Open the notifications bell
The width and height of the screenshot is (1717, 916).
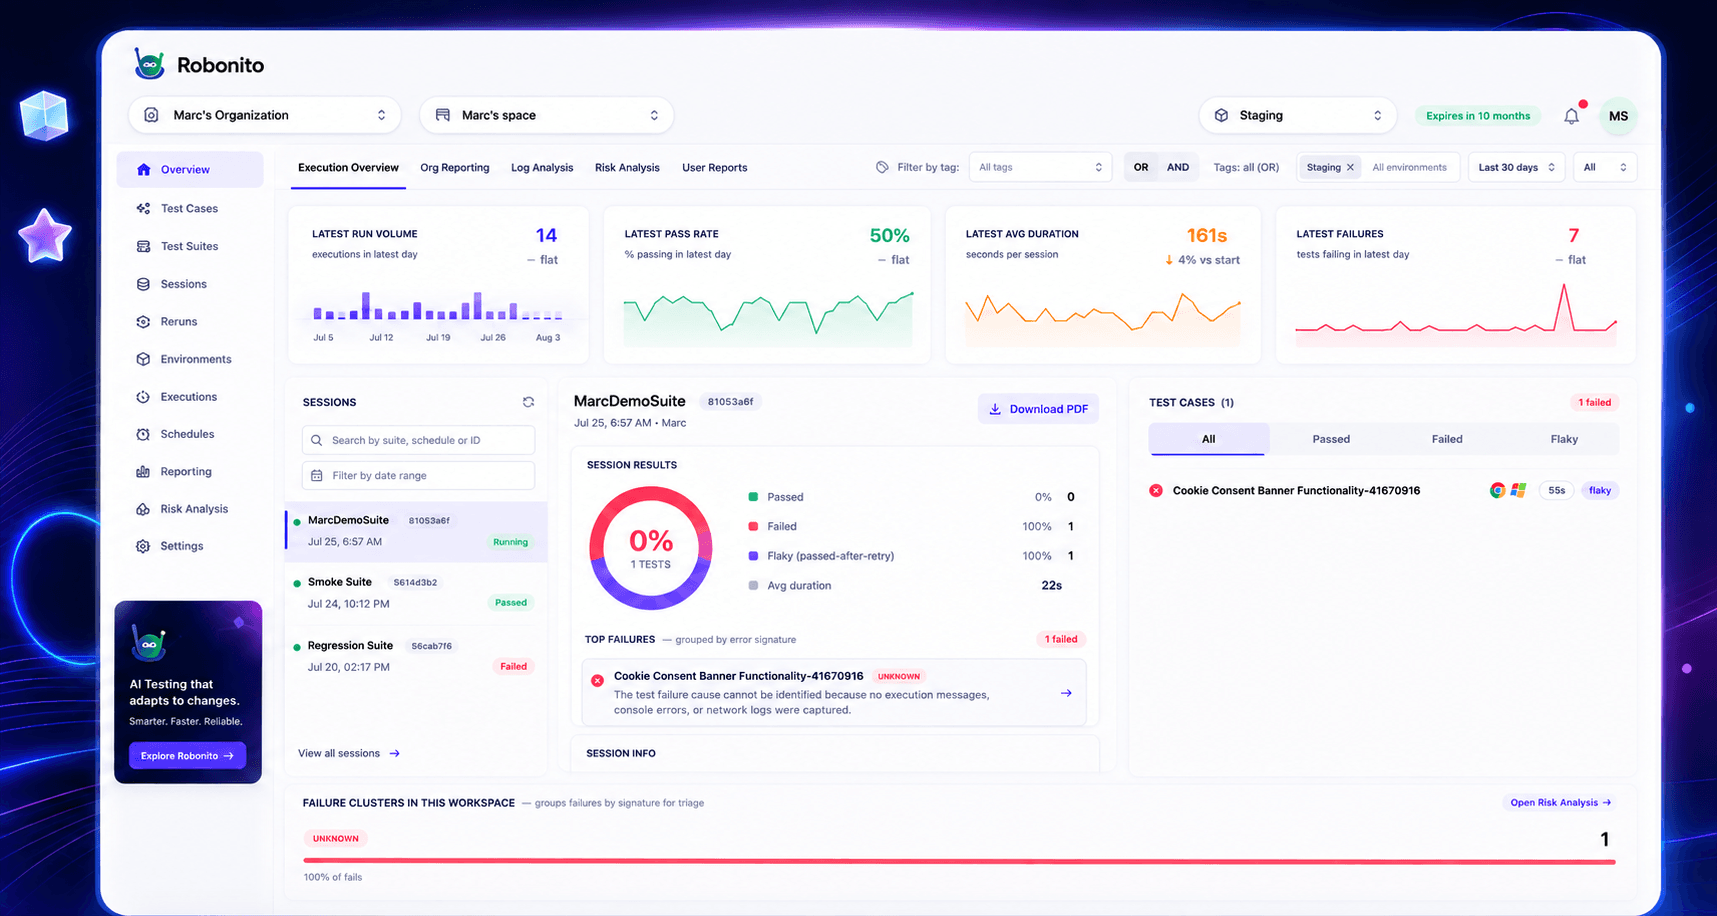click(1571, 116)
